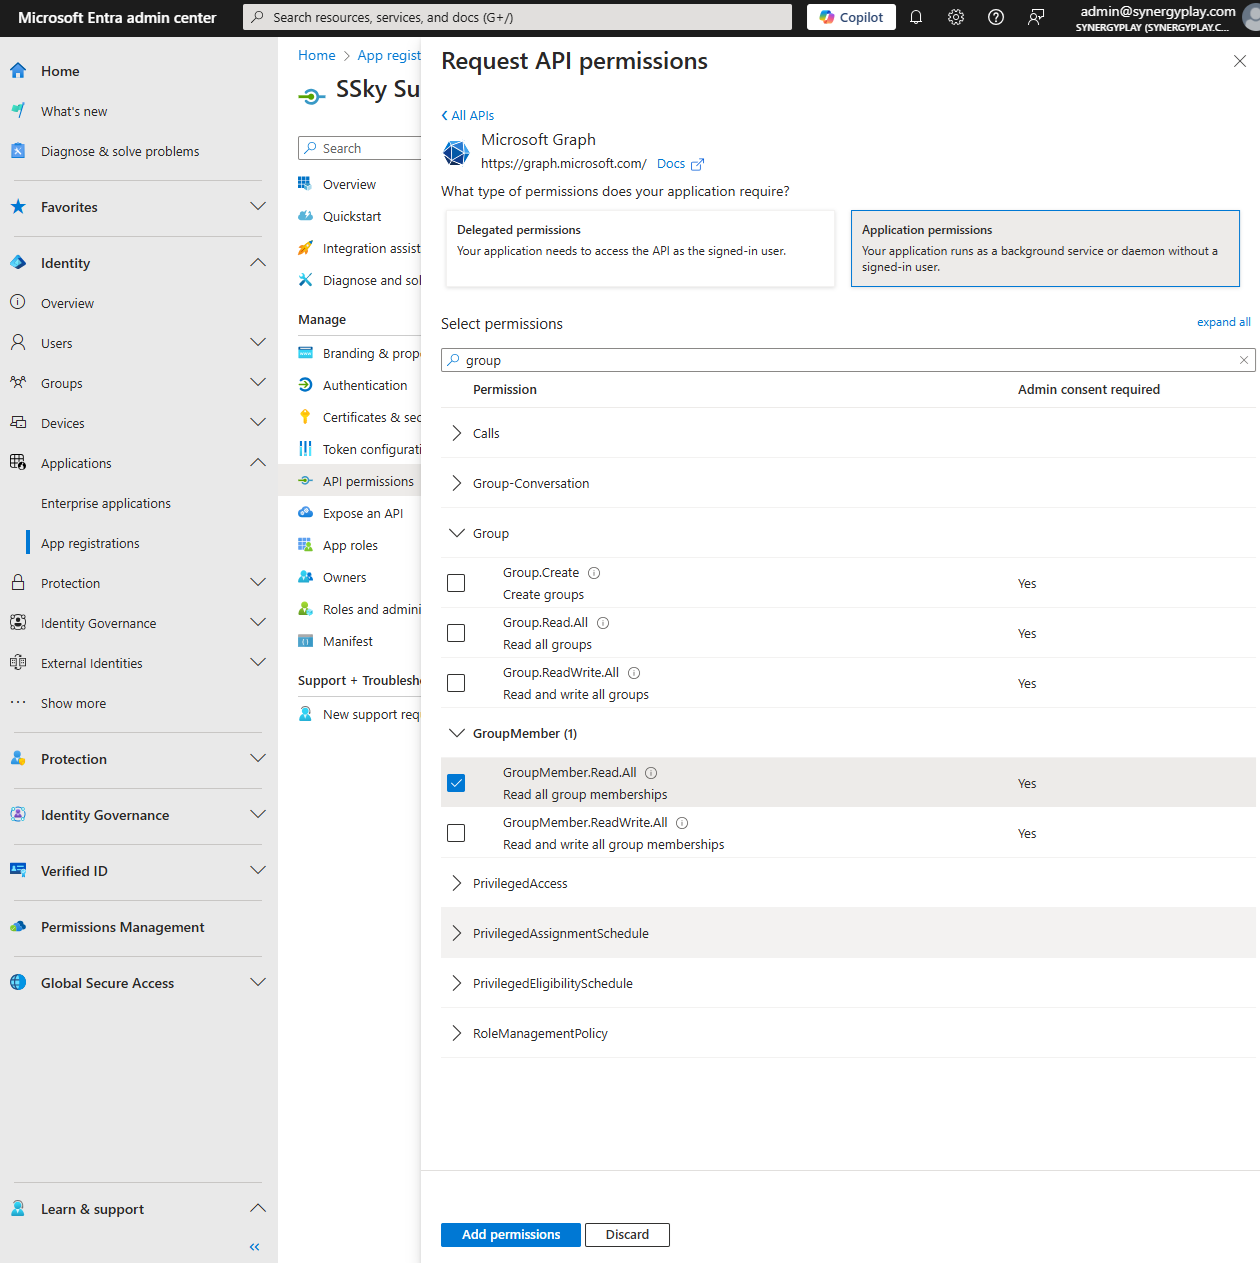The image size is (1260, 1263).
Task: Click the permissions search field containing group
Action: click(x=848, y=360)
